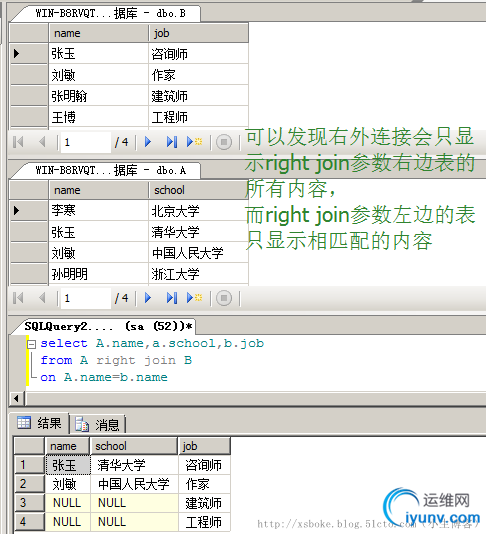The height and width of the screenshot is (534, 486).
Task: Select cell 作家 in dbo.B table
Action: [x=199, y=75]
